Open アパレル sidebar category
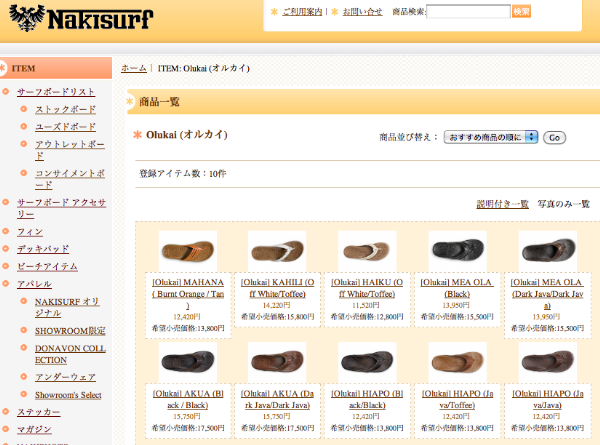 point(34,284)
